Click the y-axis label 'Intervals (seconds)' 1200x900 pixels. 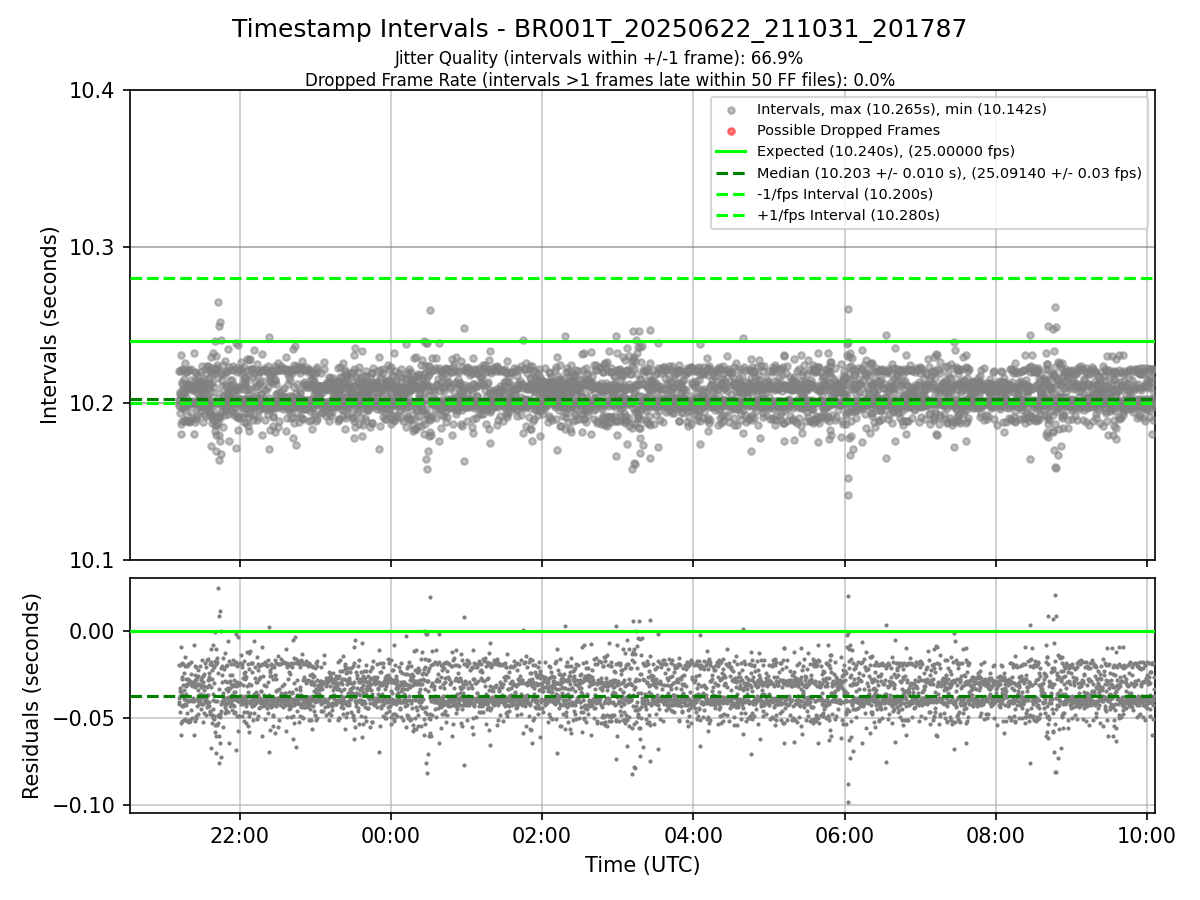click(x=49, y=325)
